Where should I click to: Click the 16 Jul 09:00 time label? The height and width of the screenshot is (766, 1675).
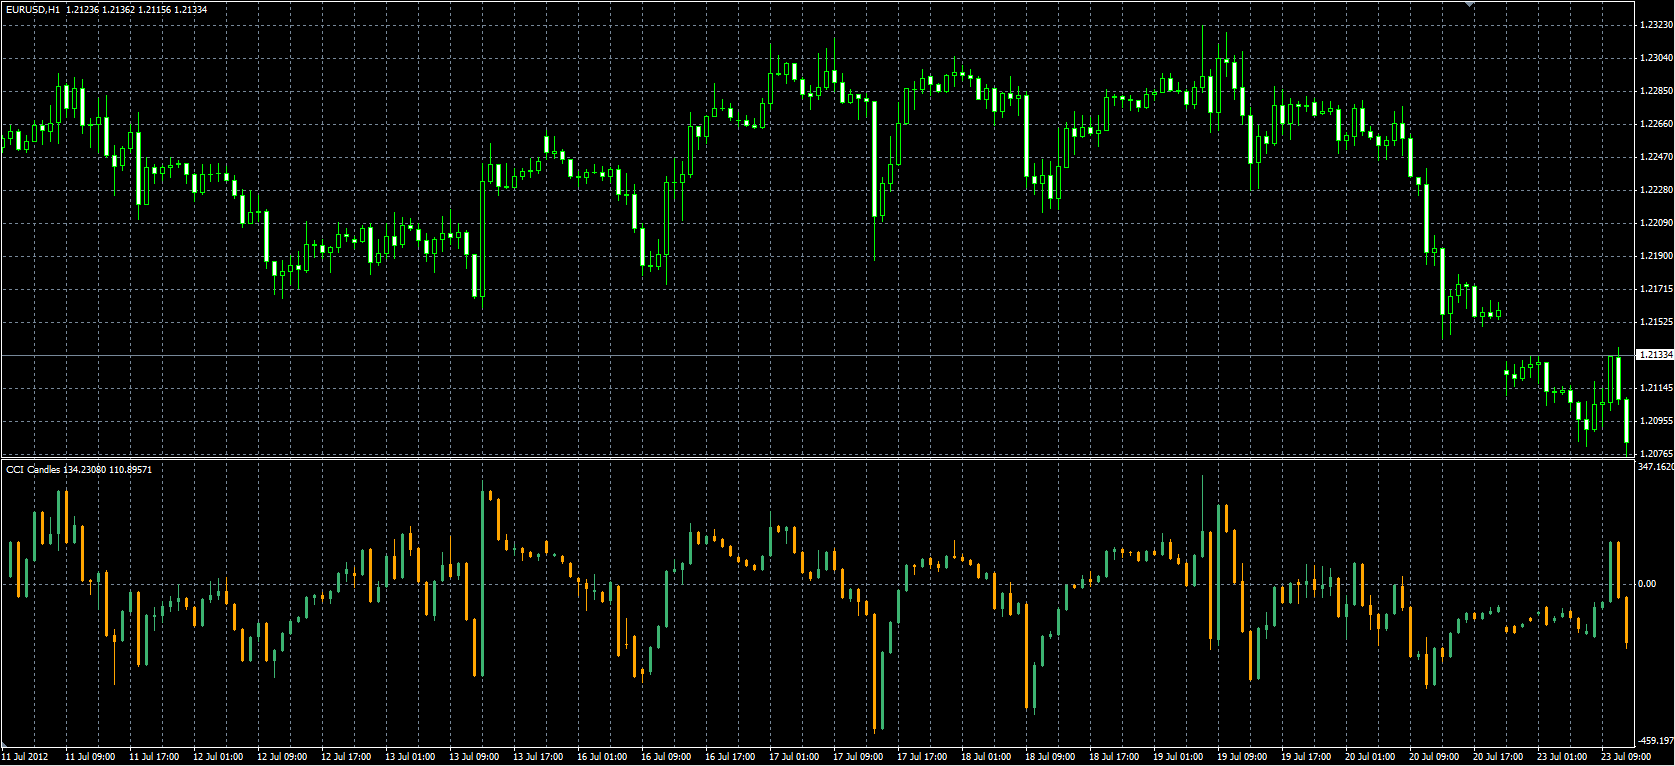tap(666, 757)
